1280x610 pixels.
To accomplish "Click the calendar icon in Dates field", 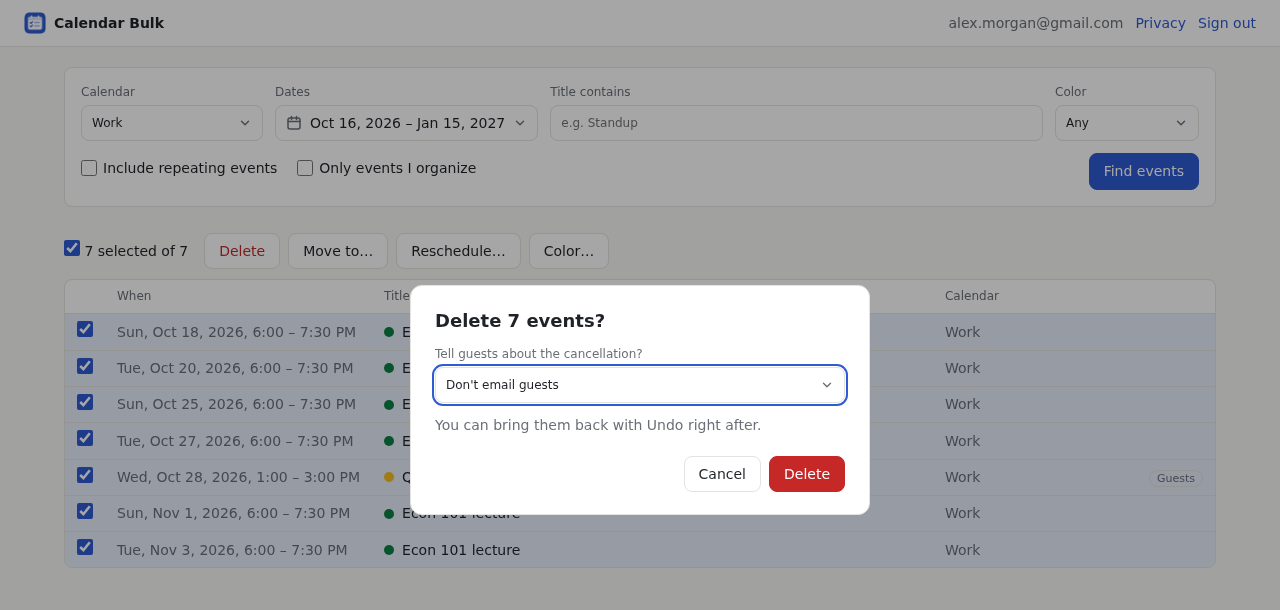I will click(x=294, y=123).
